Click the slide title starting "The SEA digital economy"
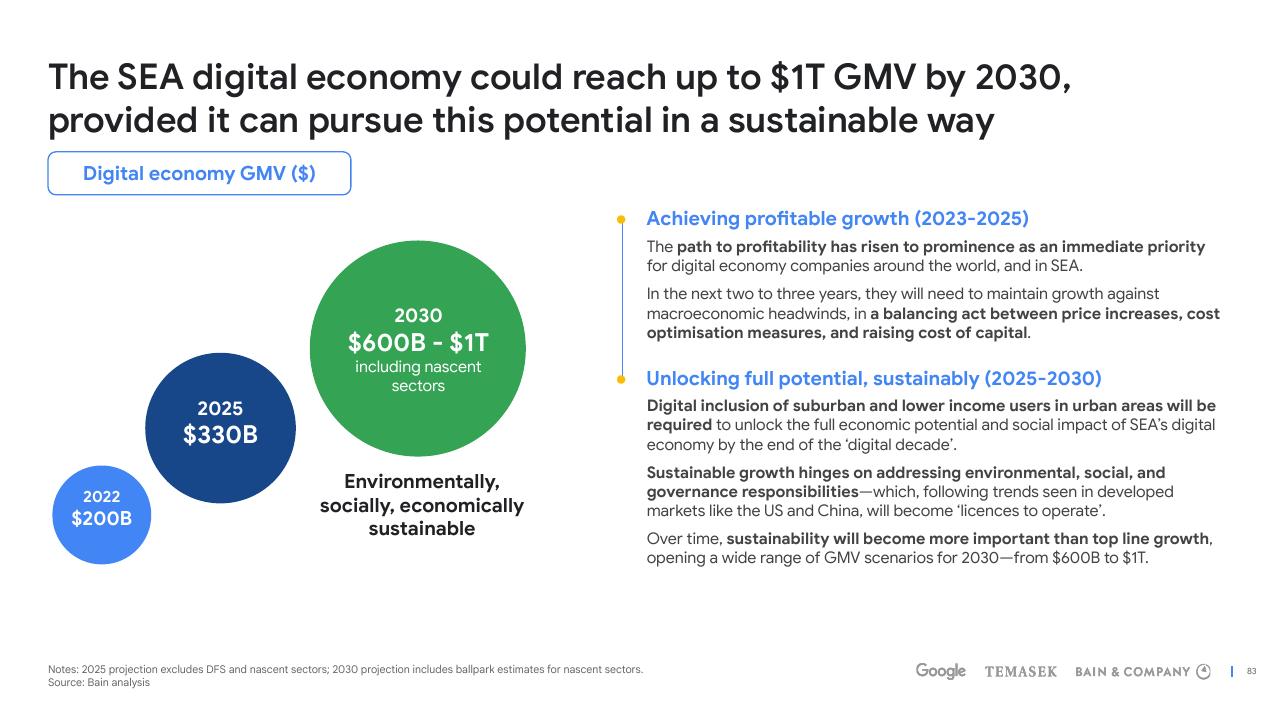Screen dimensions: 1280x720 560,99
